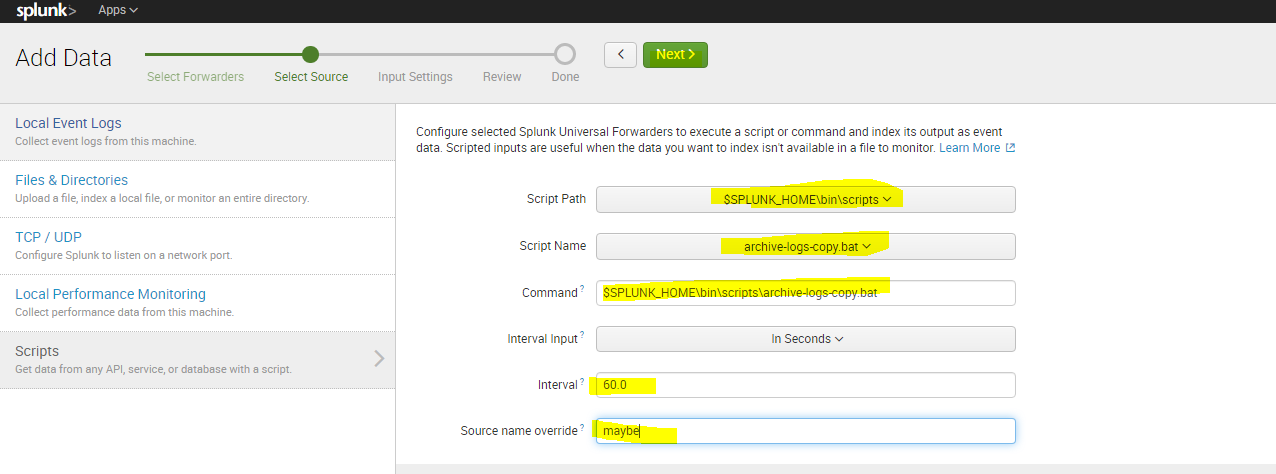Open the Interval Input In Seconds dropdown
This screenshot has width=1276, height=474.
pos(805,339)
